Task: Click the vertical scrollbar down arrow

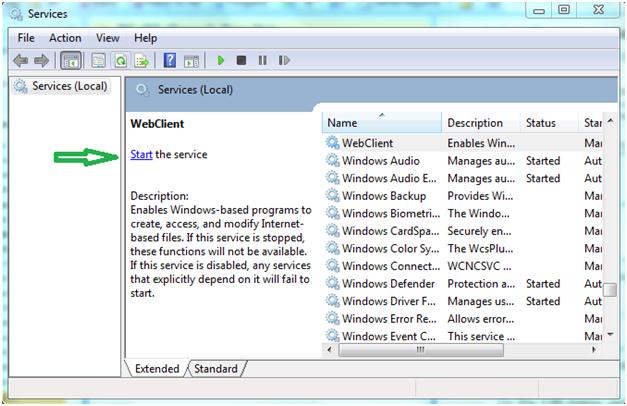Action: [x=609, y=334]
